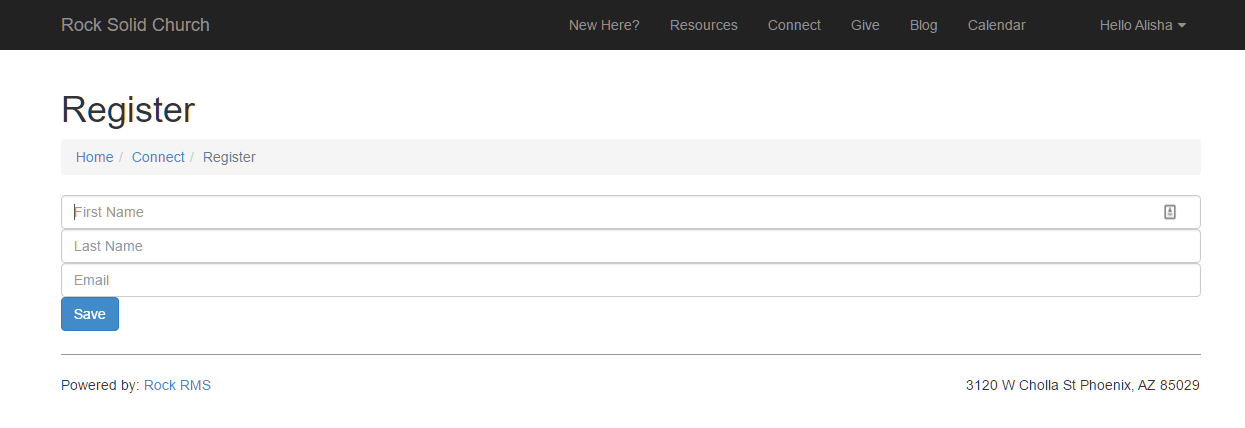Click the Powered by footer label
Image resolution: width=1245 pixels, height=428 pixels.
tap(100, 385)
